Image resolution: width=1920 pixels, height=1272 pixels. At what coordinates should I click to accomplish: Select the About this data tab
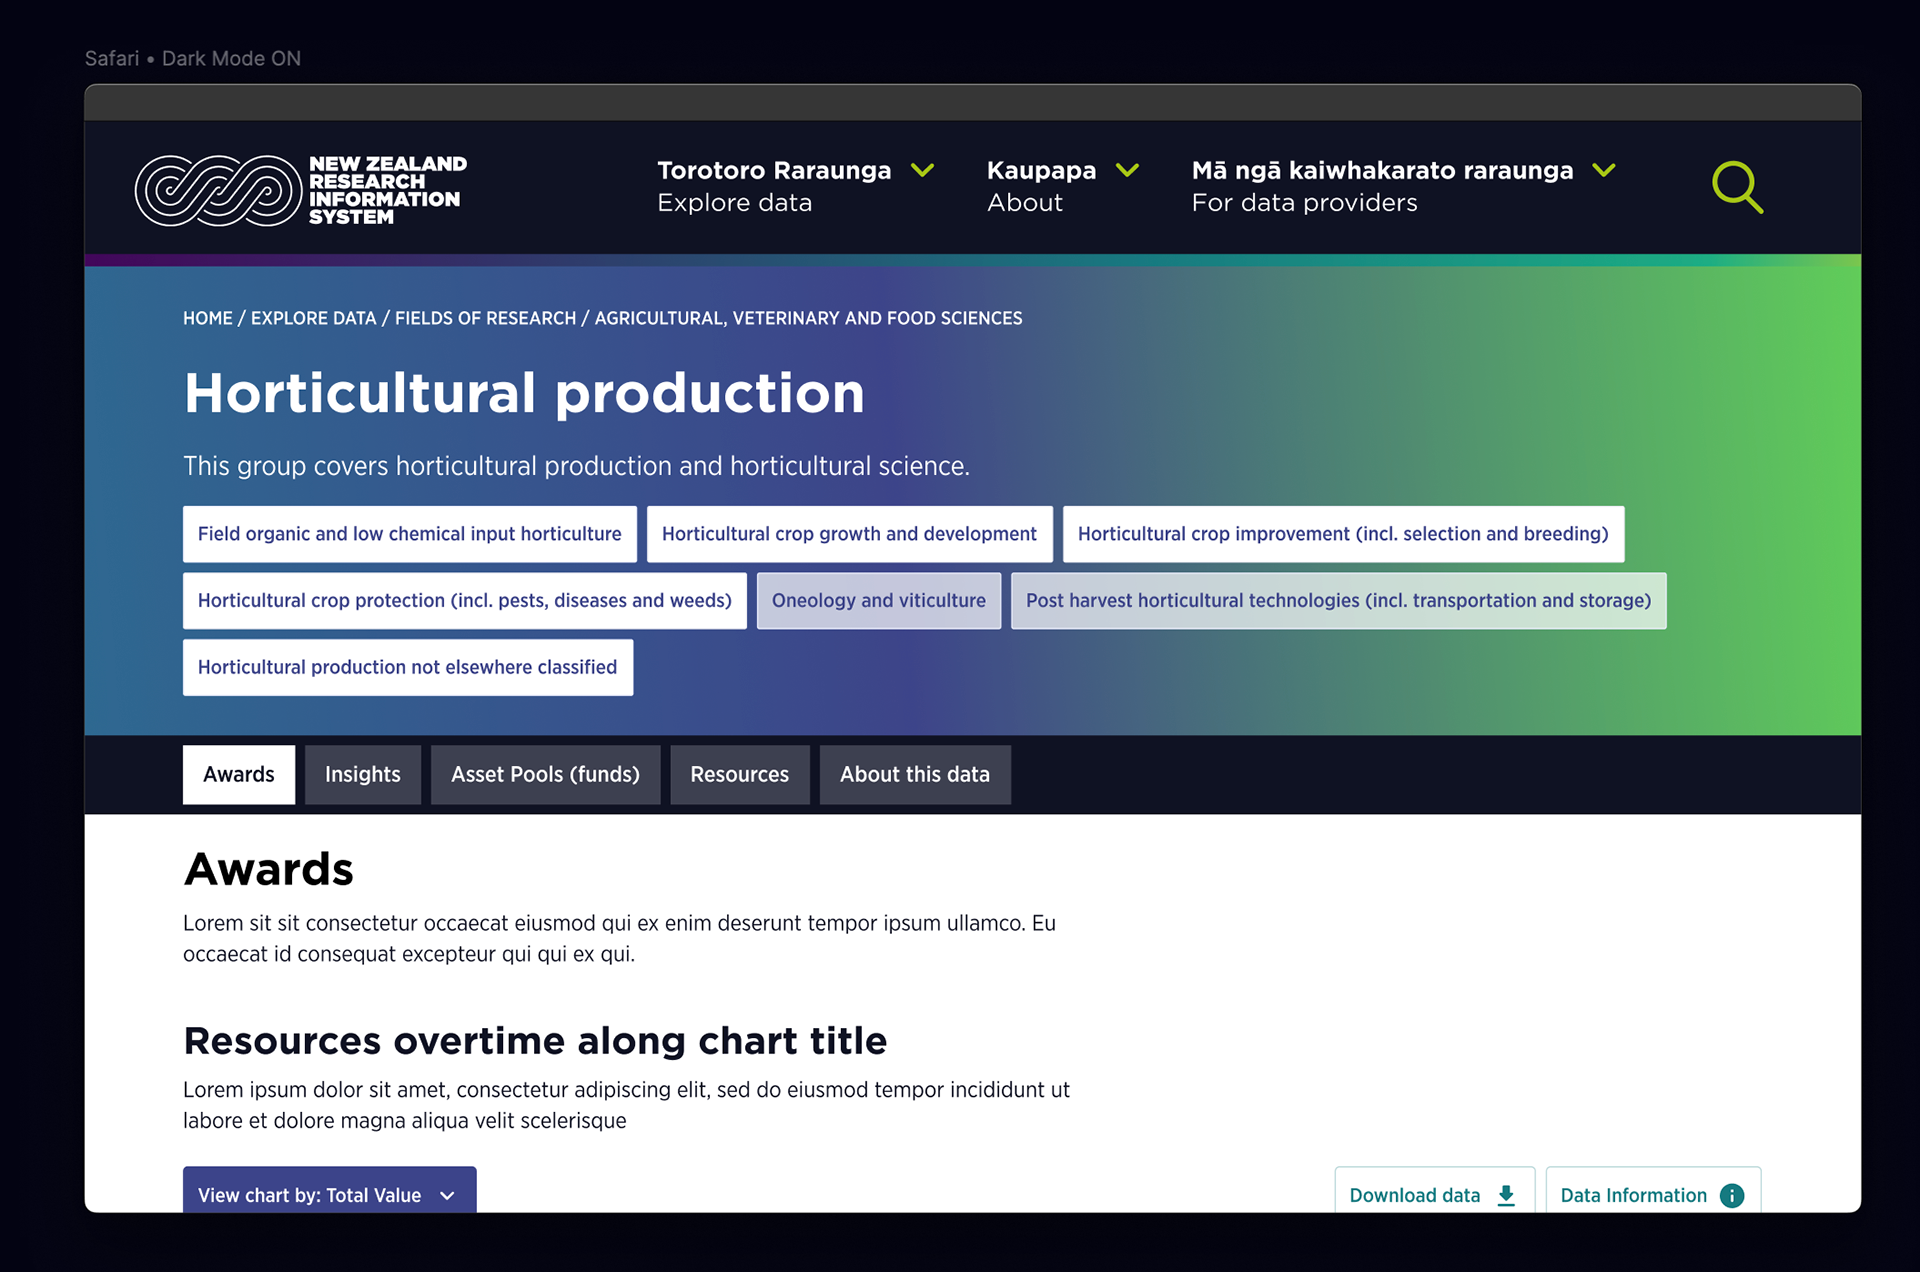(914, 774)
